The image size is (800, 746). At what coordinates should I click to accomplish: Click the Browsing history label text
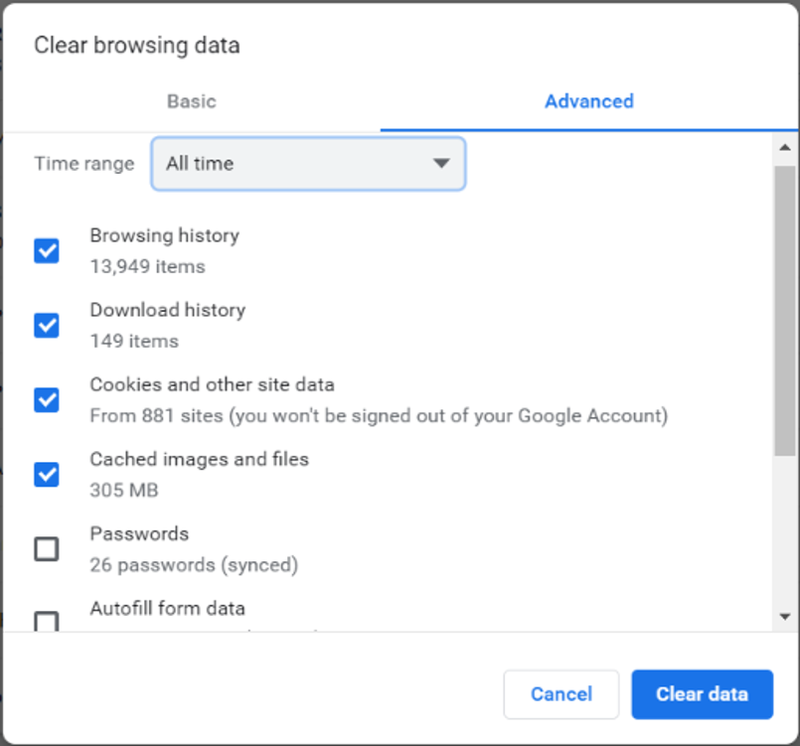click(x=164, y=236)
